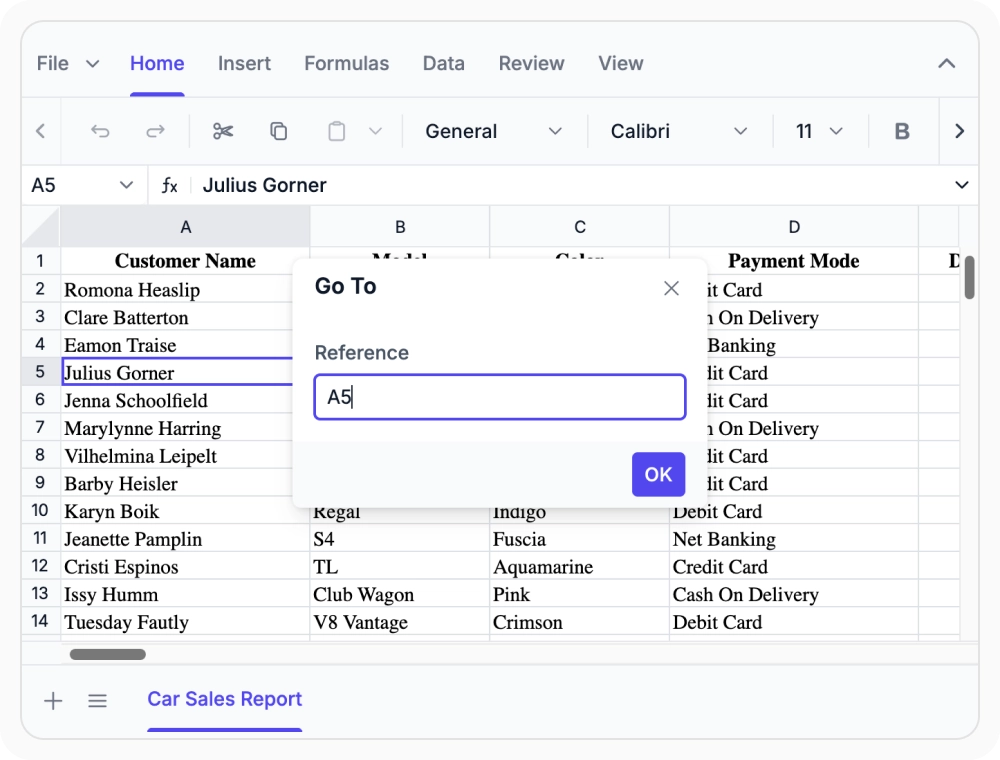Expand the formula bar
The image size is (1000, 760).
point(962,186)
